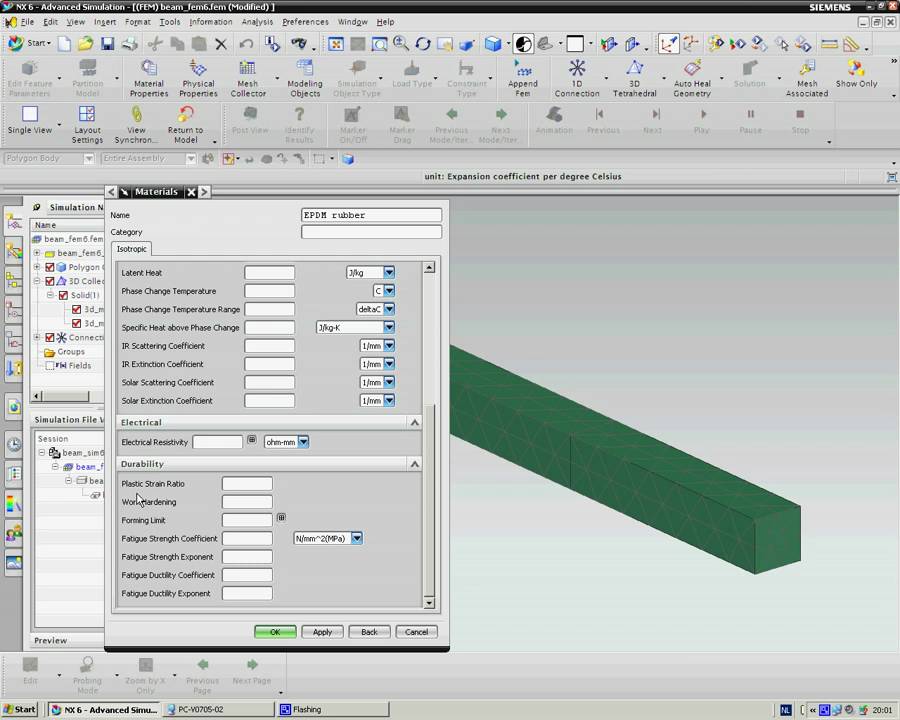Switch to Single View
This screenshot has width=900, height=720.
click(x=30, y=120)
